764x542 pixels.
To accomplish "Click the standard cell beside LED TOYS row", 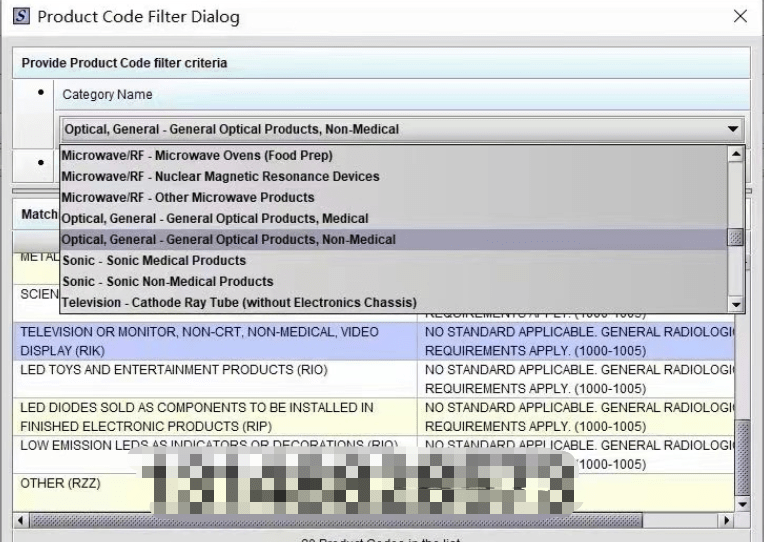I will point(576,379).
